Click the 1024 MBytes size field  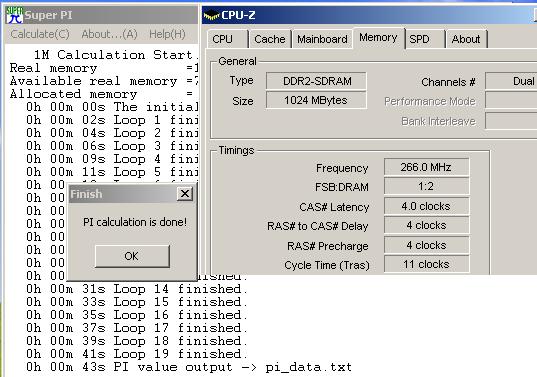point(316,100)
